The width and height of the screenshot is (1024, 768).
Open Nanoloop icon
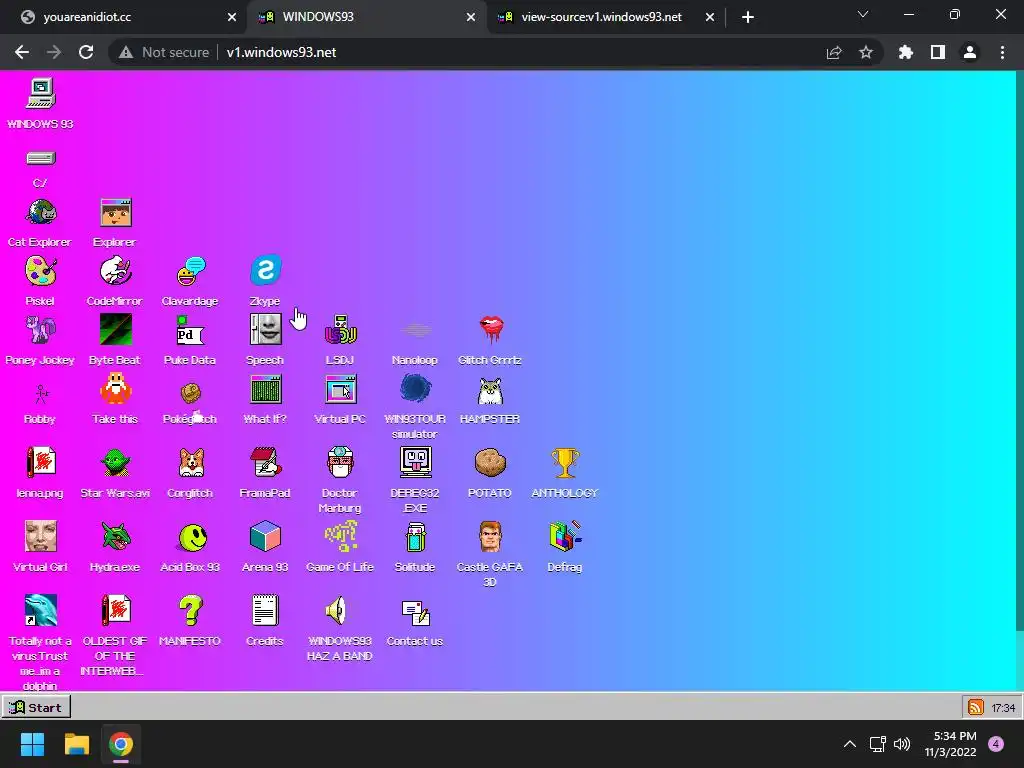pyautogui.click(x=415, y=330)
